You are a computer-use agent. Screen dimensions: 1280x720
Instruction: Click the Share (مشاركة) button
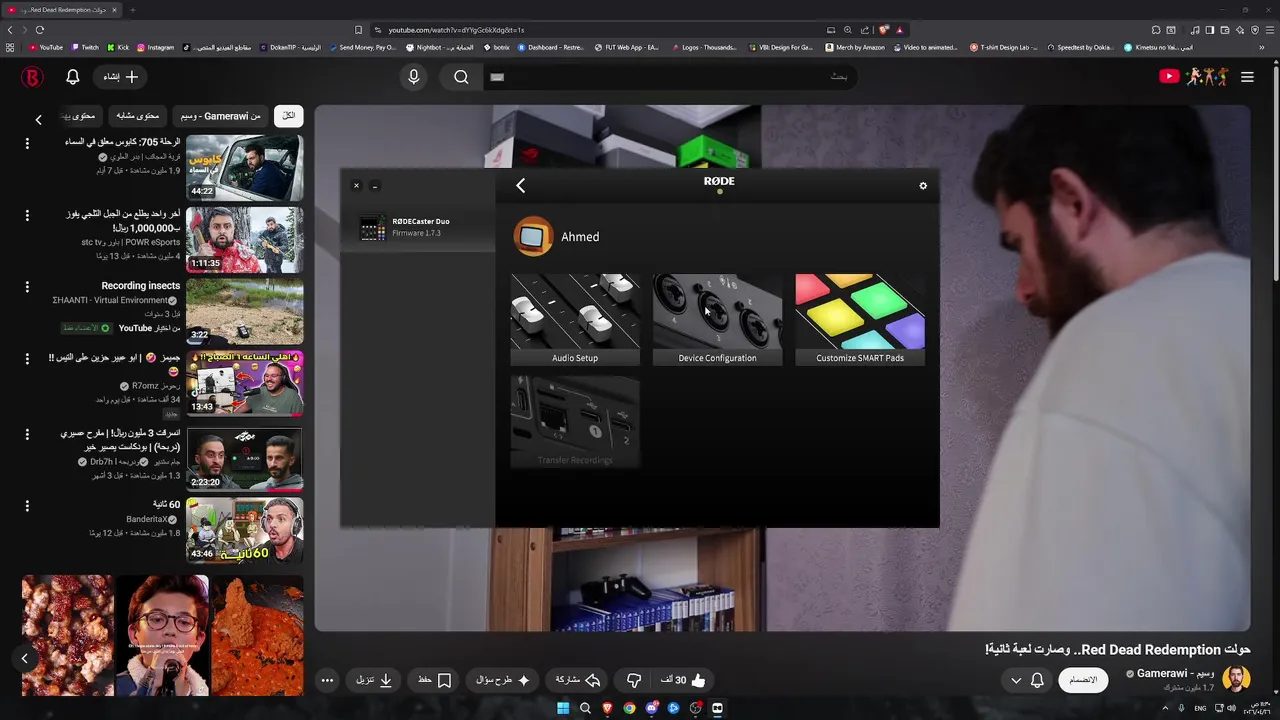578,680
